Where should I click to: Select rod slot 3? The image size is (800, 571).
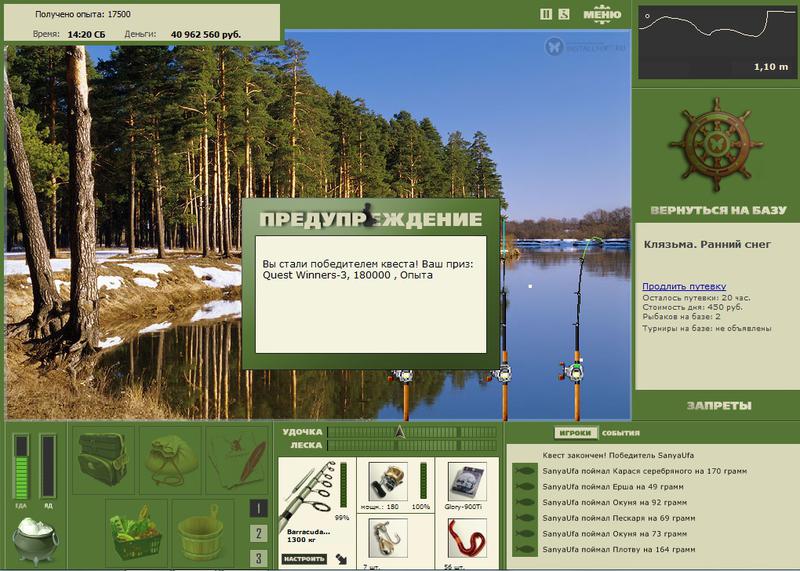click(x=258, y=558)
